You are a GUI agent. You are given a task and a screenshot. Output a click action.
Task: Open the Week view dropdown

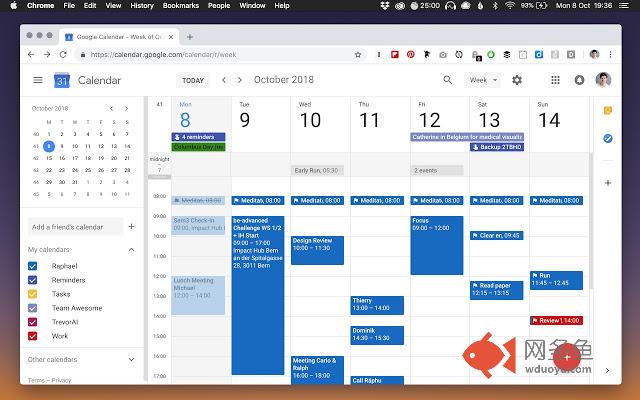coord(483,80)
